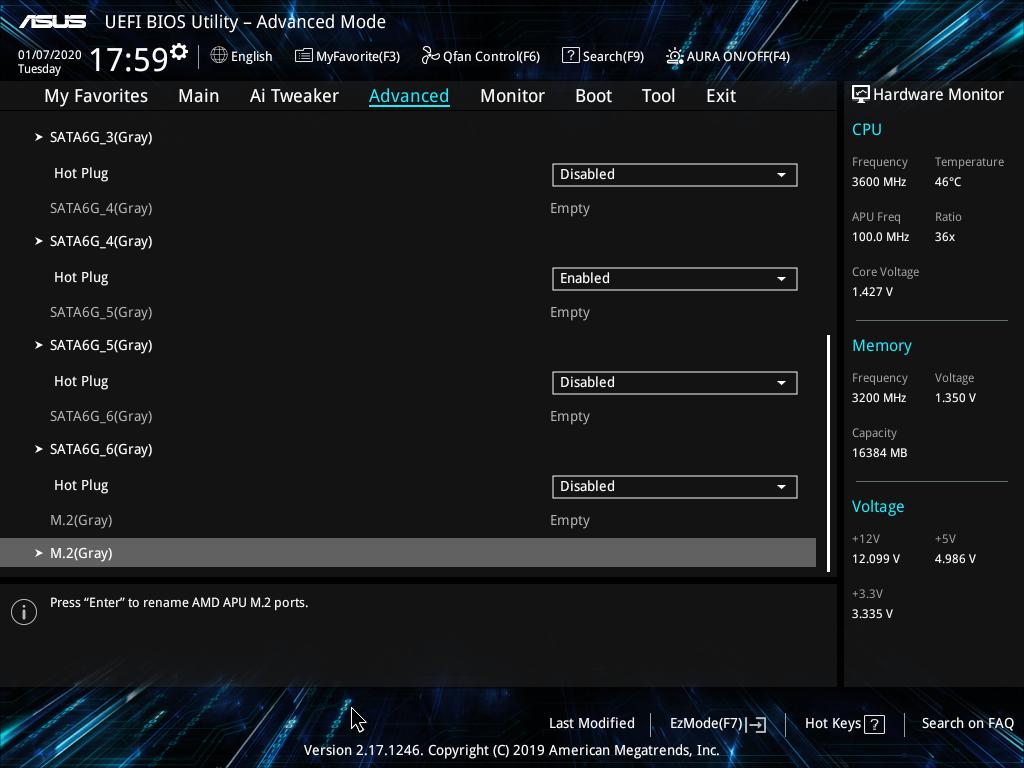Switch to EzMode(F7)
The height and width of the screenshot is (768, 1024).
click(718, 724)
